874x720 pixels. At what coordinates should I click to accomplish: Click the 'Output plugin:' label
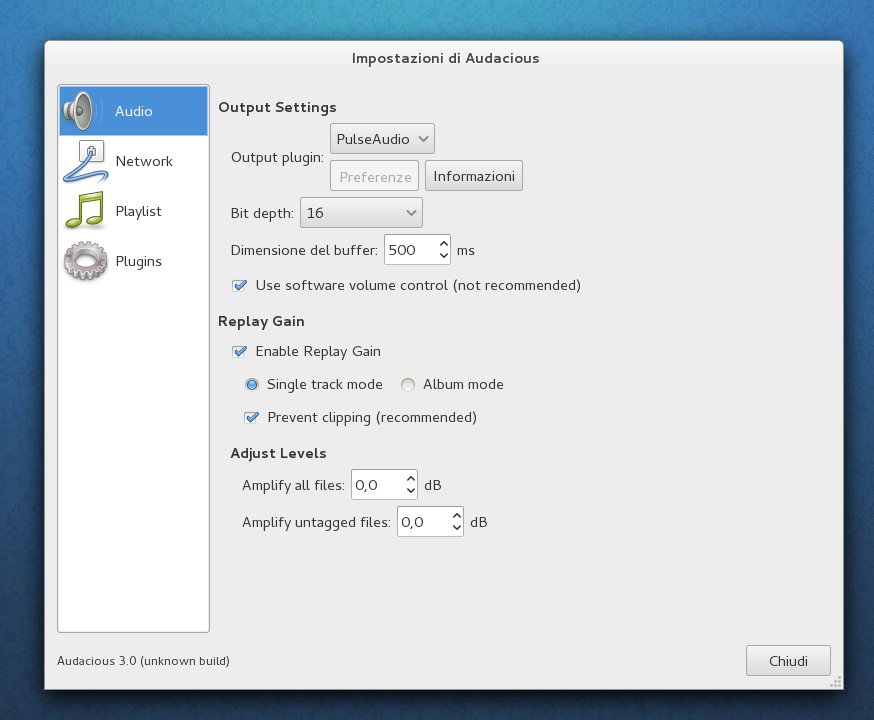[x=277, y=157]
